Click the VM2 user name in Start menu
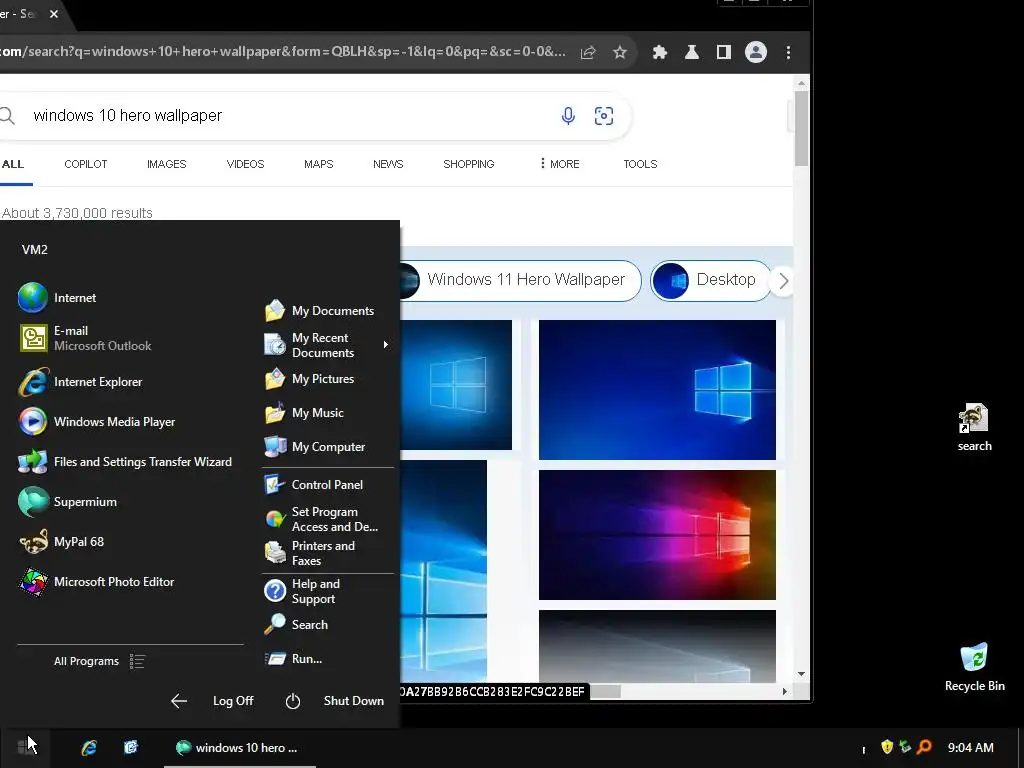This screenshot has height=768, width=1024. pyautogui.click(x=35, y=249)
